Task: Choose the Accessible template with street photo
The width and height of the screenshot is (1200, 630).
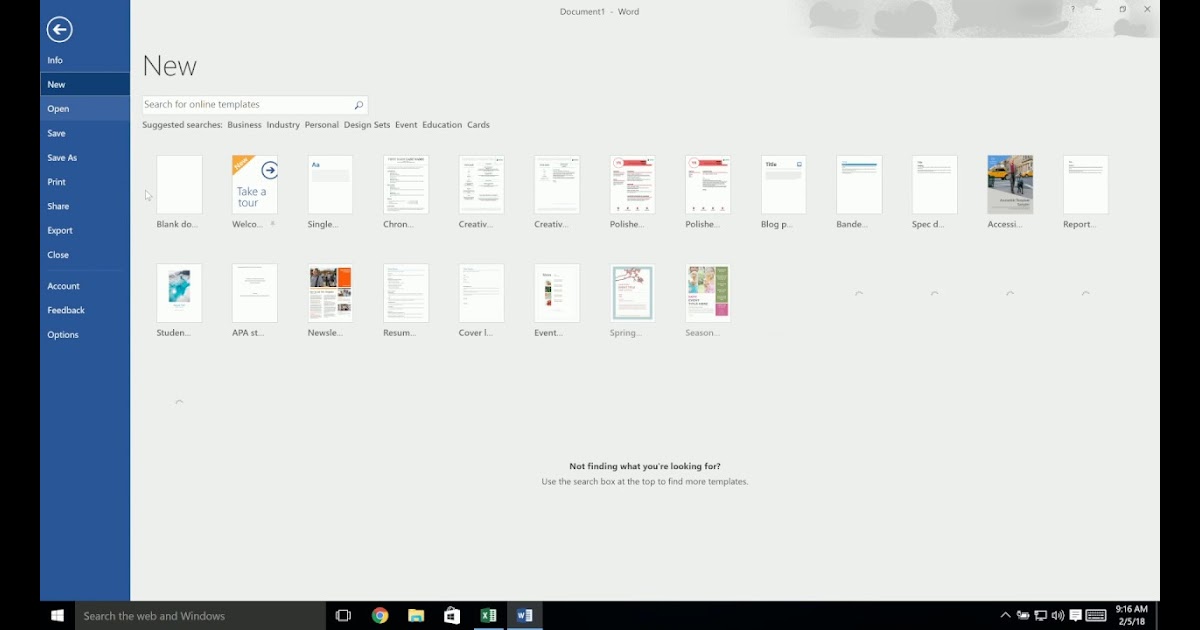Action: (x=1010, y=185)
